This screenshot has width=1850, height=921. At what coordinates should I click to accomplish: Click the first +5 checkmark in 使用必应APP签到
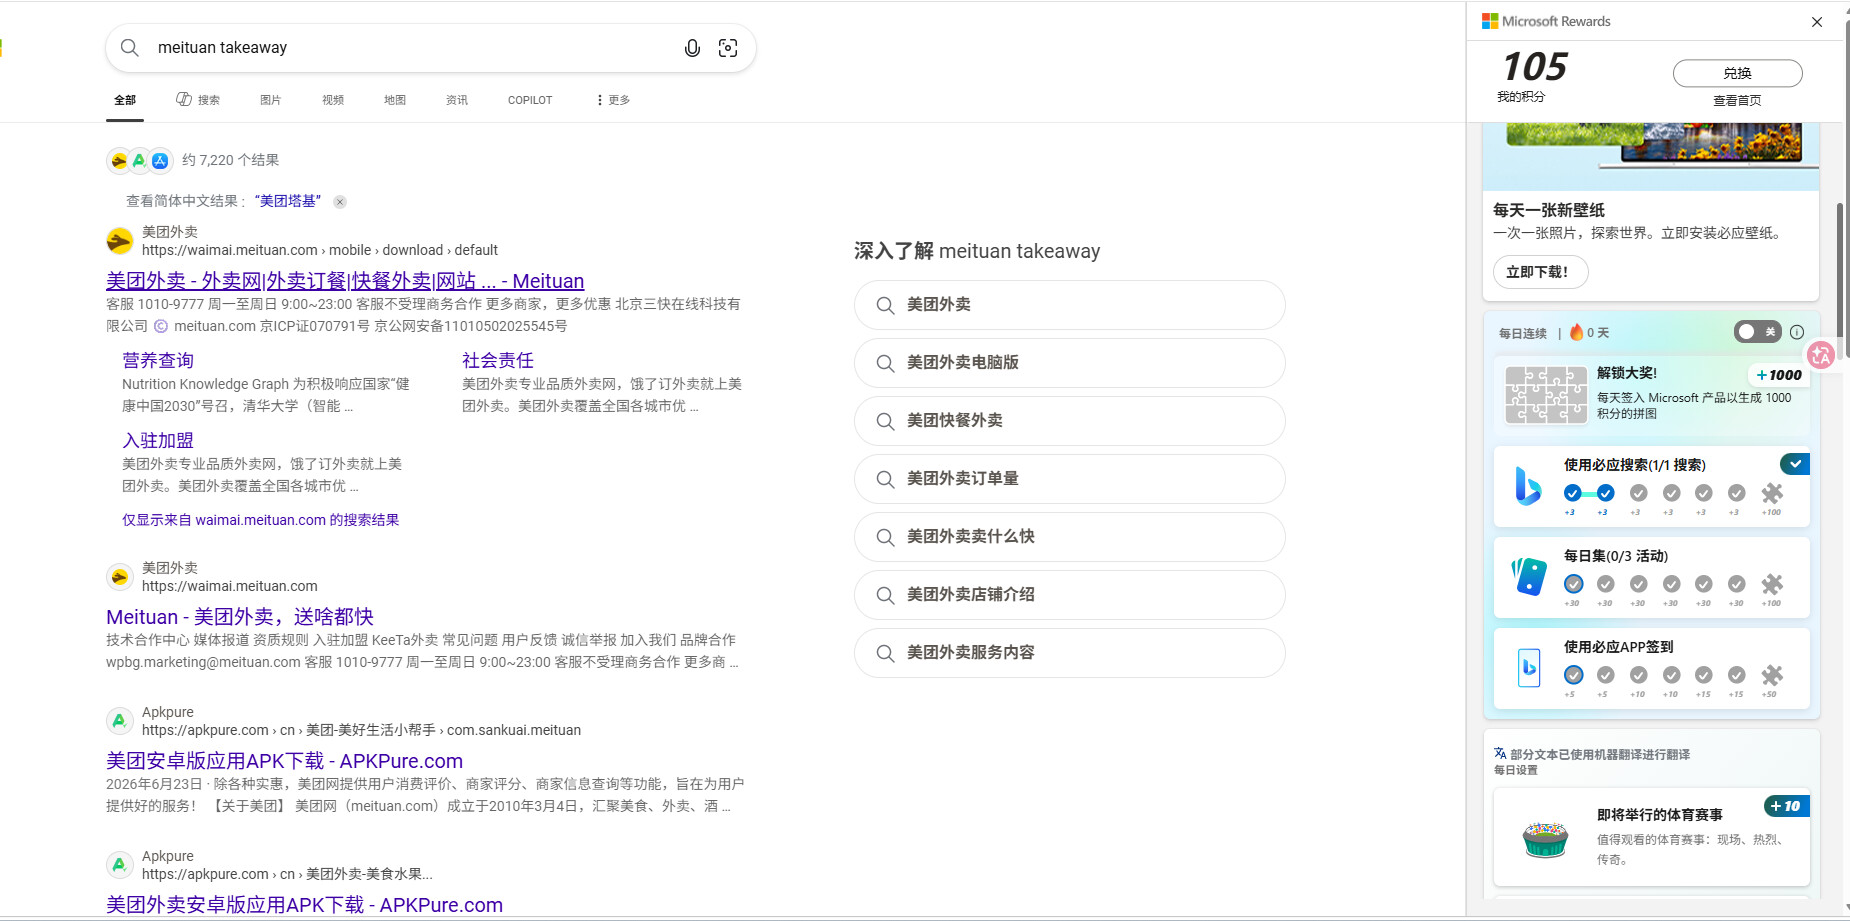coord(1573,675)
